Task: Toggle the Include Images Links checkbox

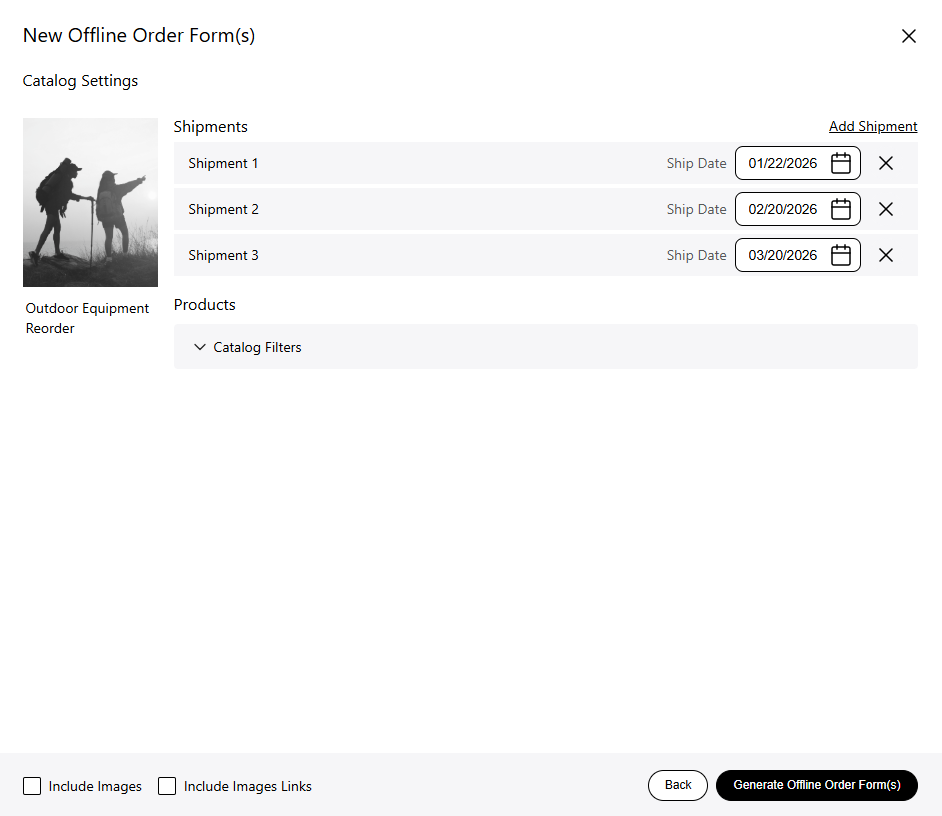Action: pos(167,786)
